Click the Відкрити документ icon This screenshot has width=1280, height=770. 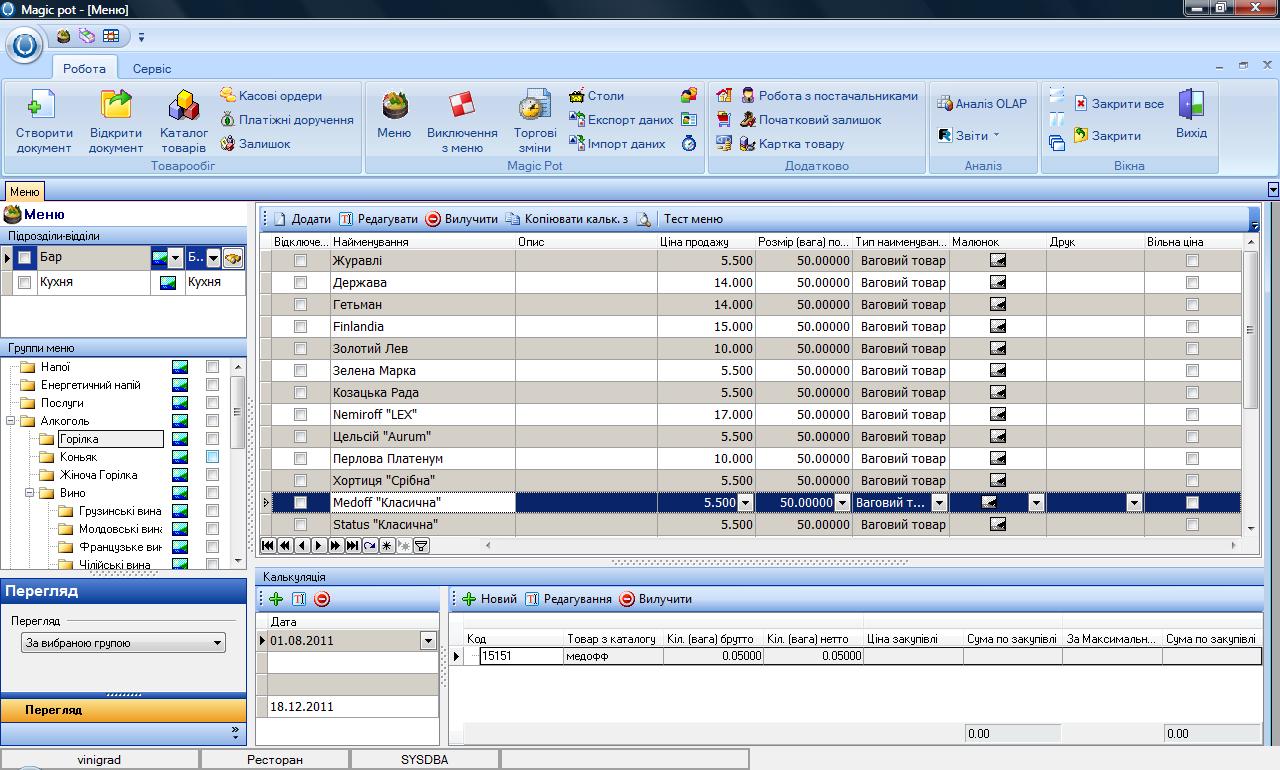[116, 106]
